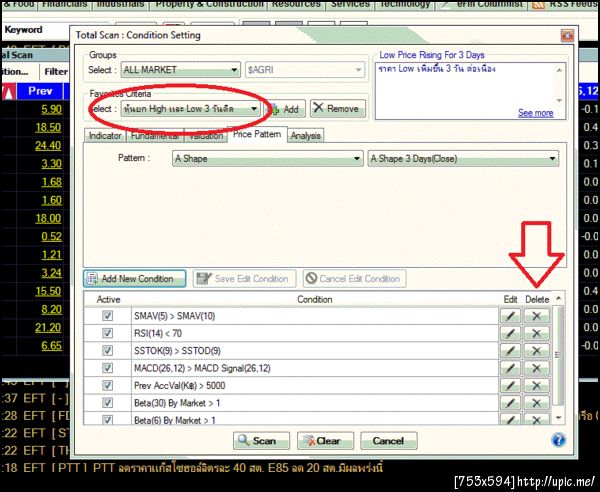Switch to the Valuation tab

[x=206, y=135]
